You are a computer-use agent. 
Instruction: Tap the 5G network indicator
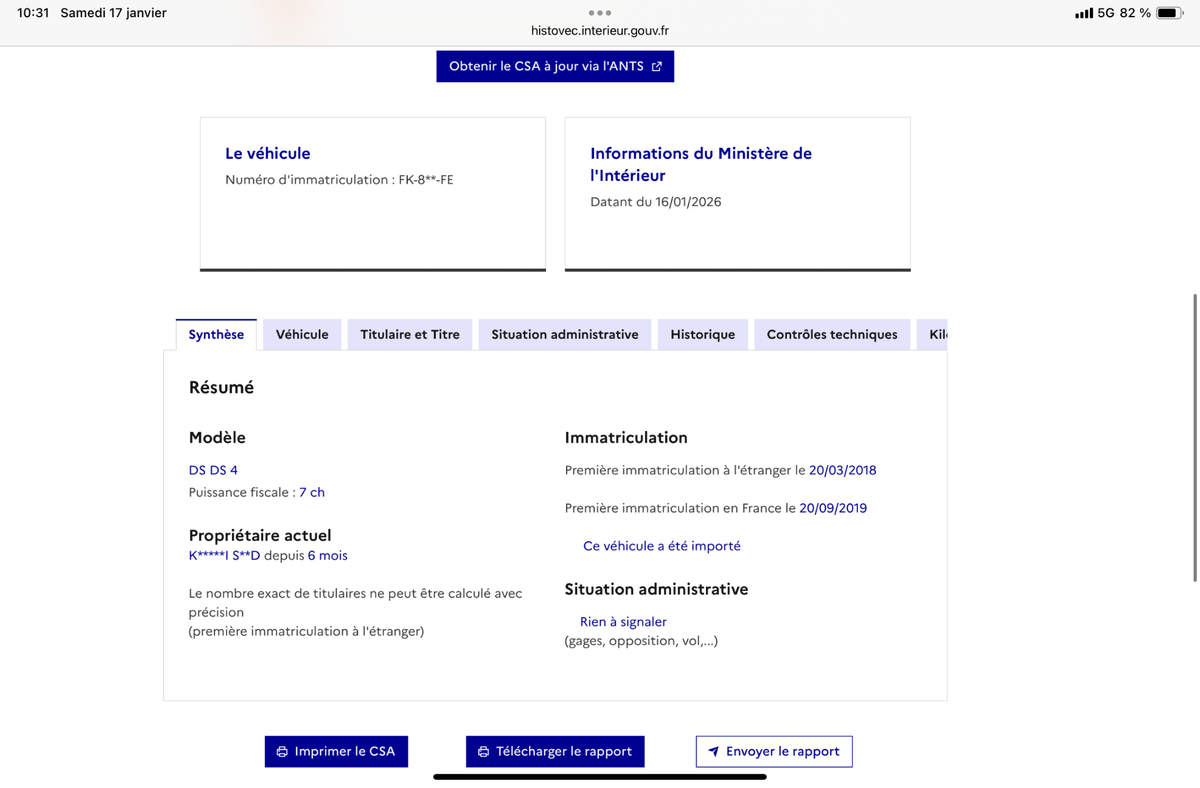(x=1106, y=13)
